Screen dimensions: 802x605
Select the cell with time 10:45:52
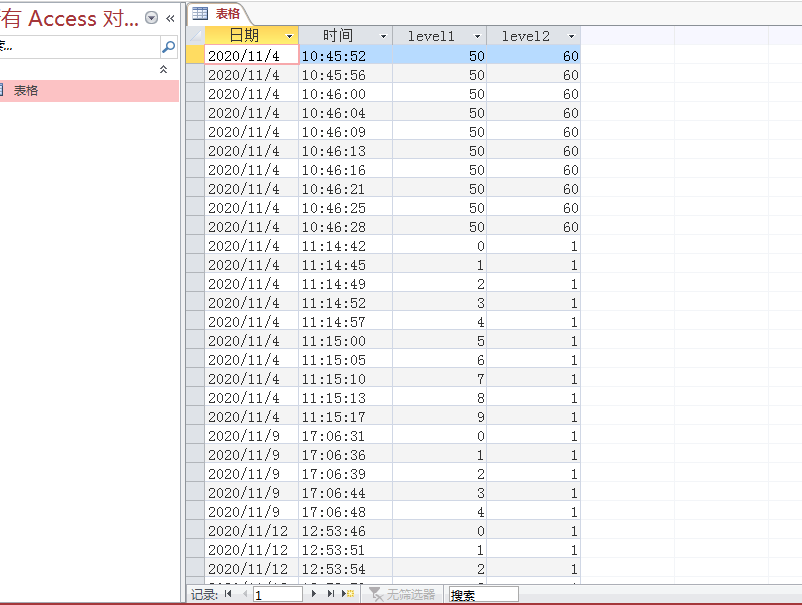(x=346, y=55)
